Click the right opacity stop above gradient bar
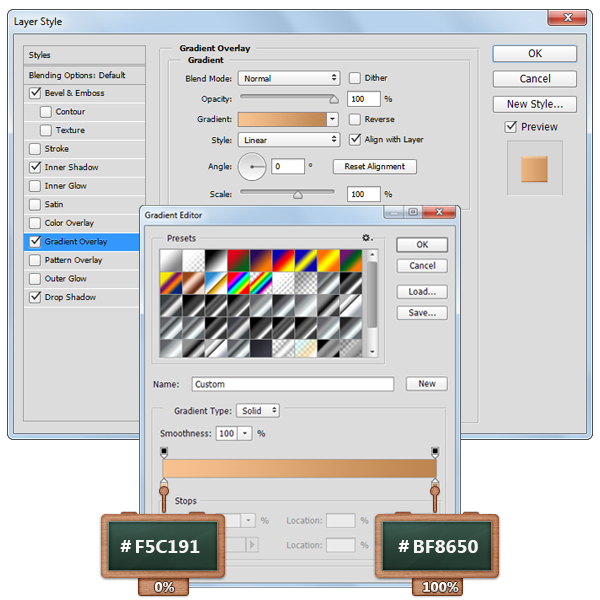The height and width of the screenshot is (600, 600). [435, 452]
